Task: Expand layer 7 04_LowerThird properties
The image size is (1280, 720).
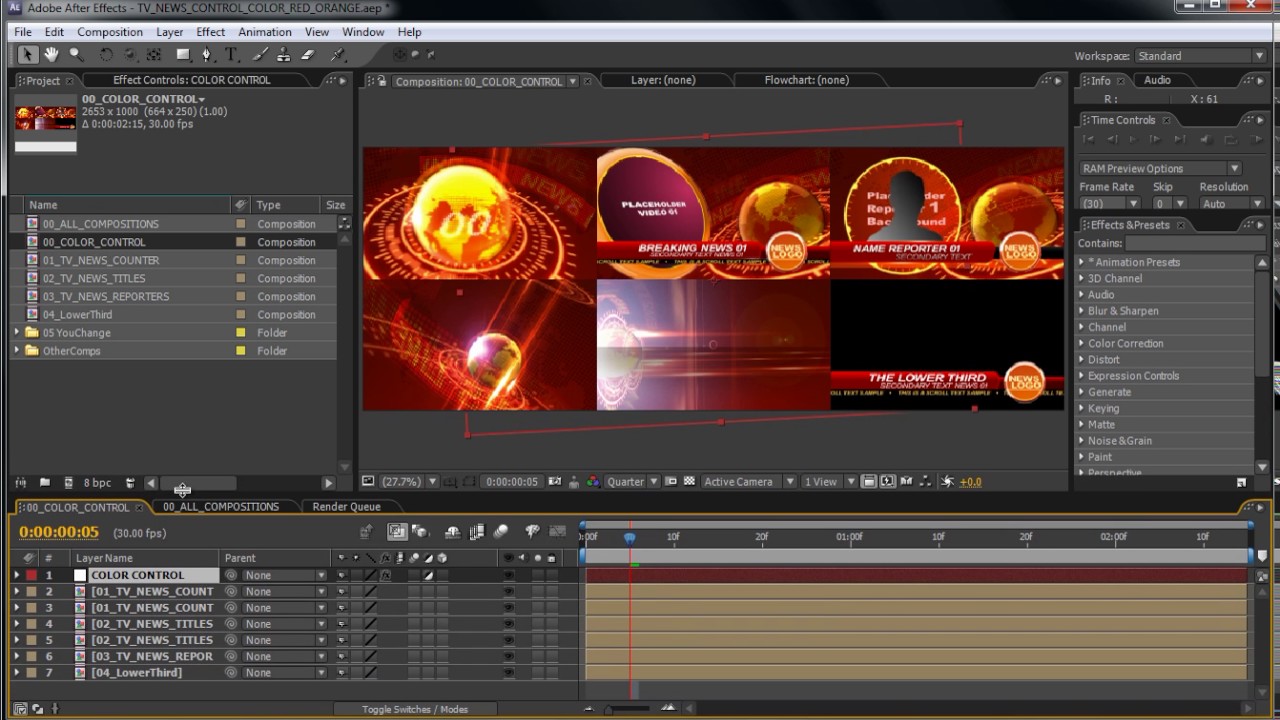Action: click(x=16, y=672)
